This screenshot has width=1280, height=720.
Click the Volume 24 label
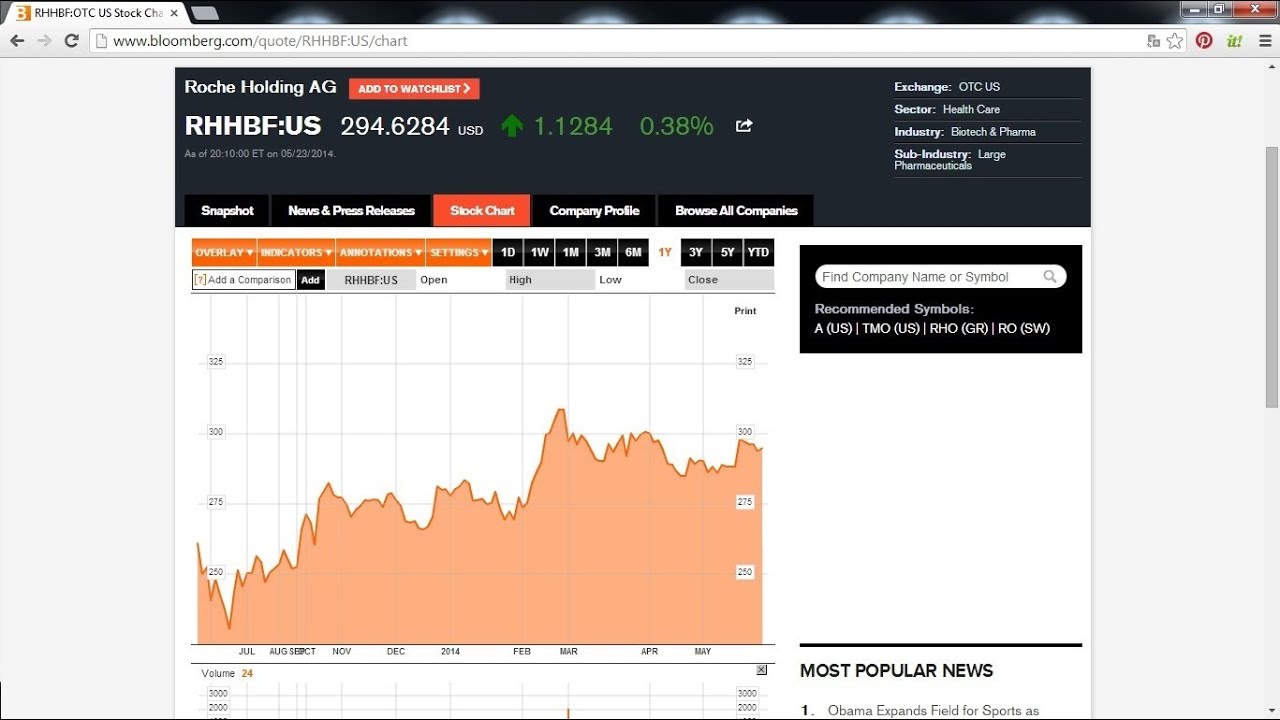coord(227,673)
